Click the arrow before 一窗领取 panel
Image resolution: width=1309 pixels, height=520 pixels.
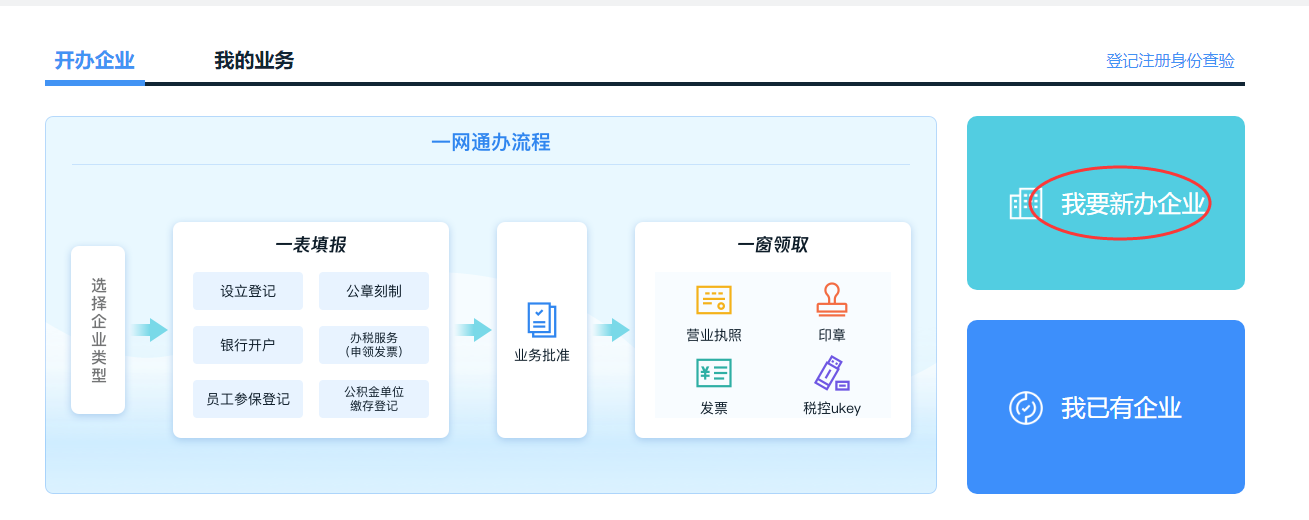611,330
